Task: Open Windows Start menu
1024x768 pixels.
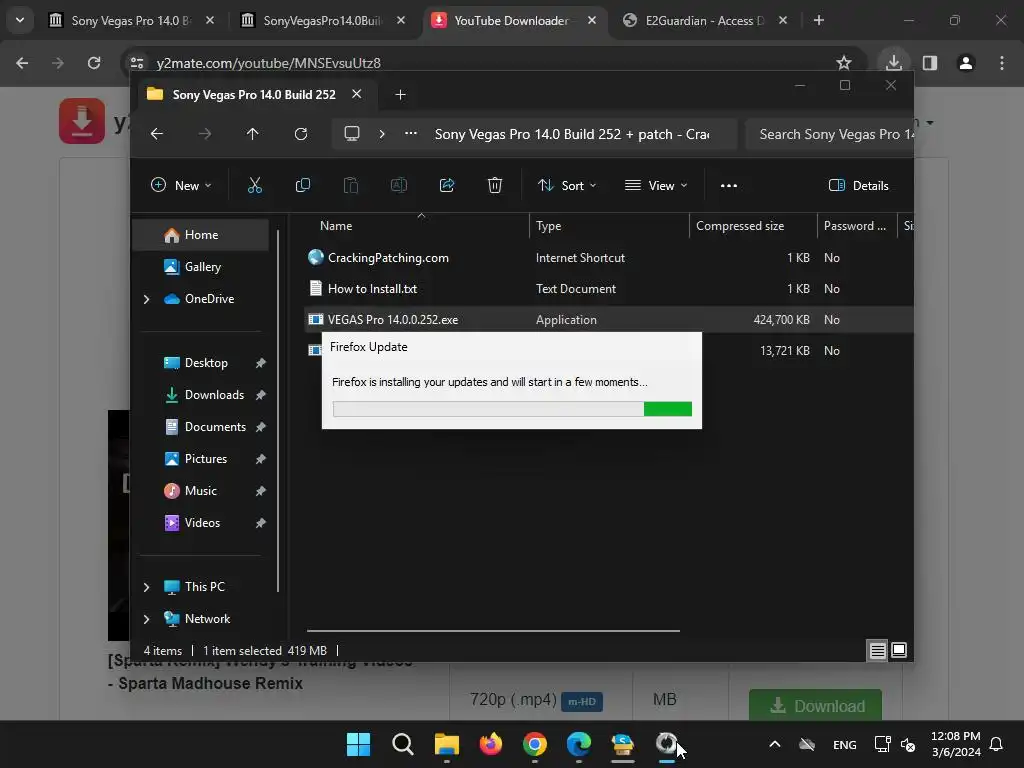Action: [x=358, y=744]
